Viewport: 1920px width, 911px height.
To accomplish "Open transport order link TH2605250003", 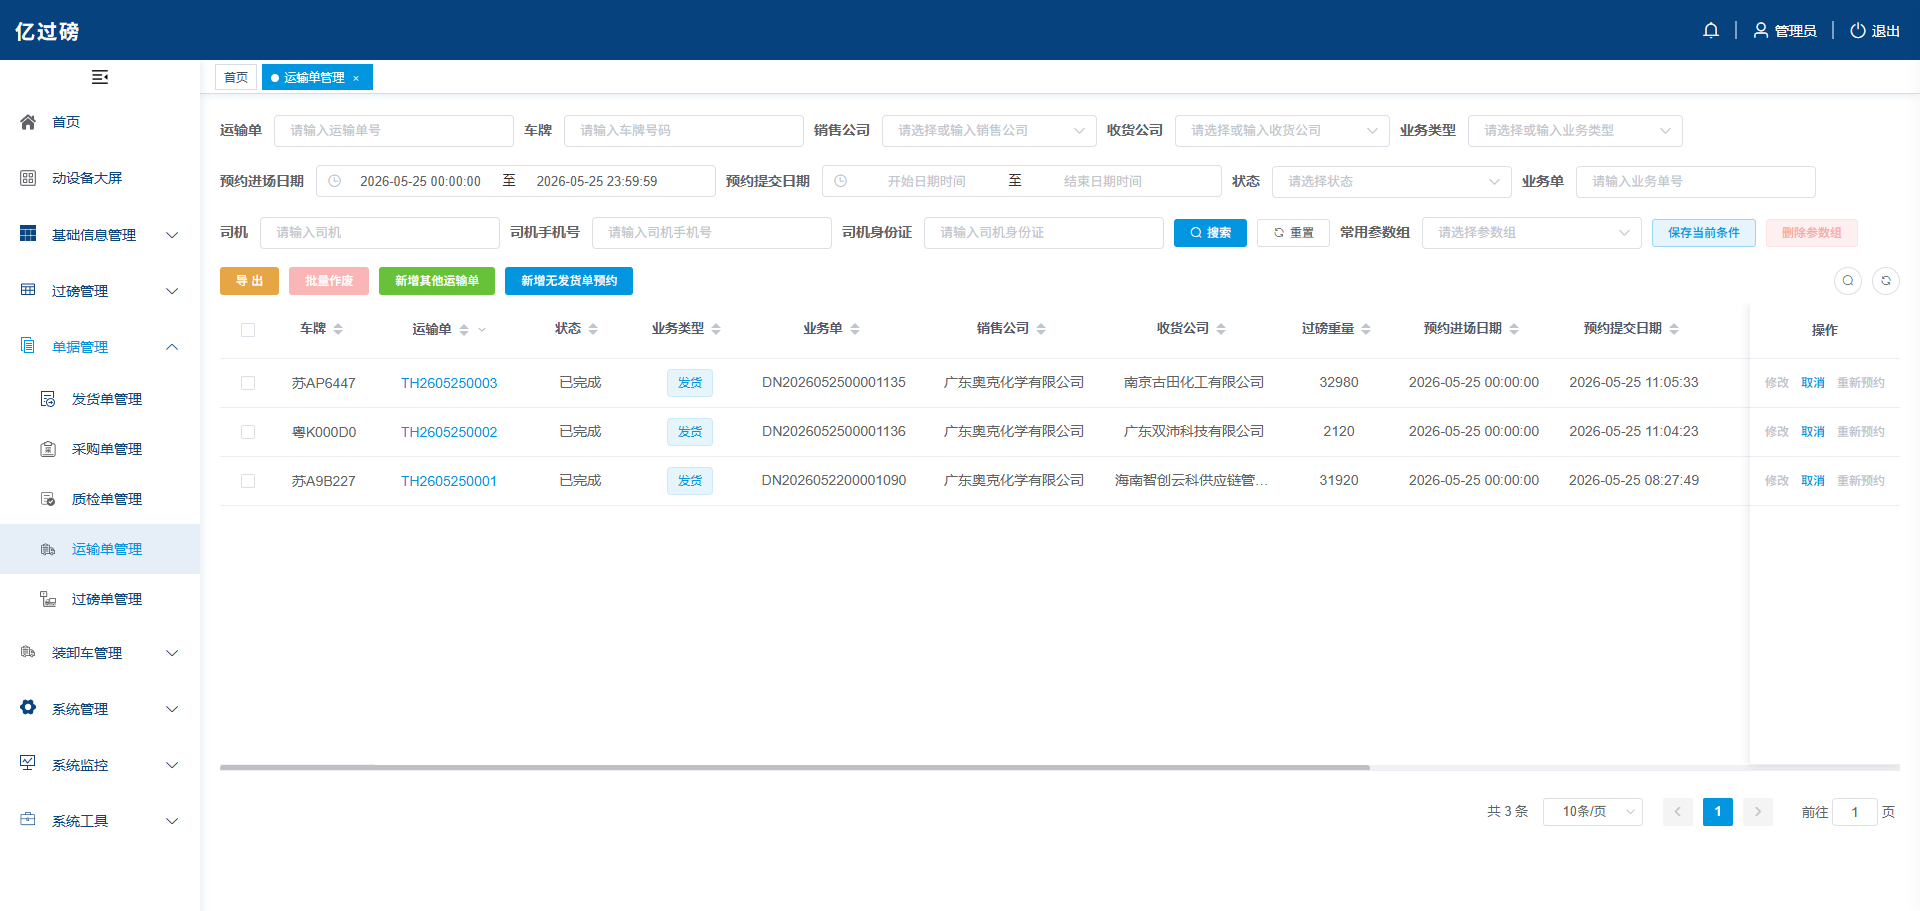I will [x=449, y=383].
